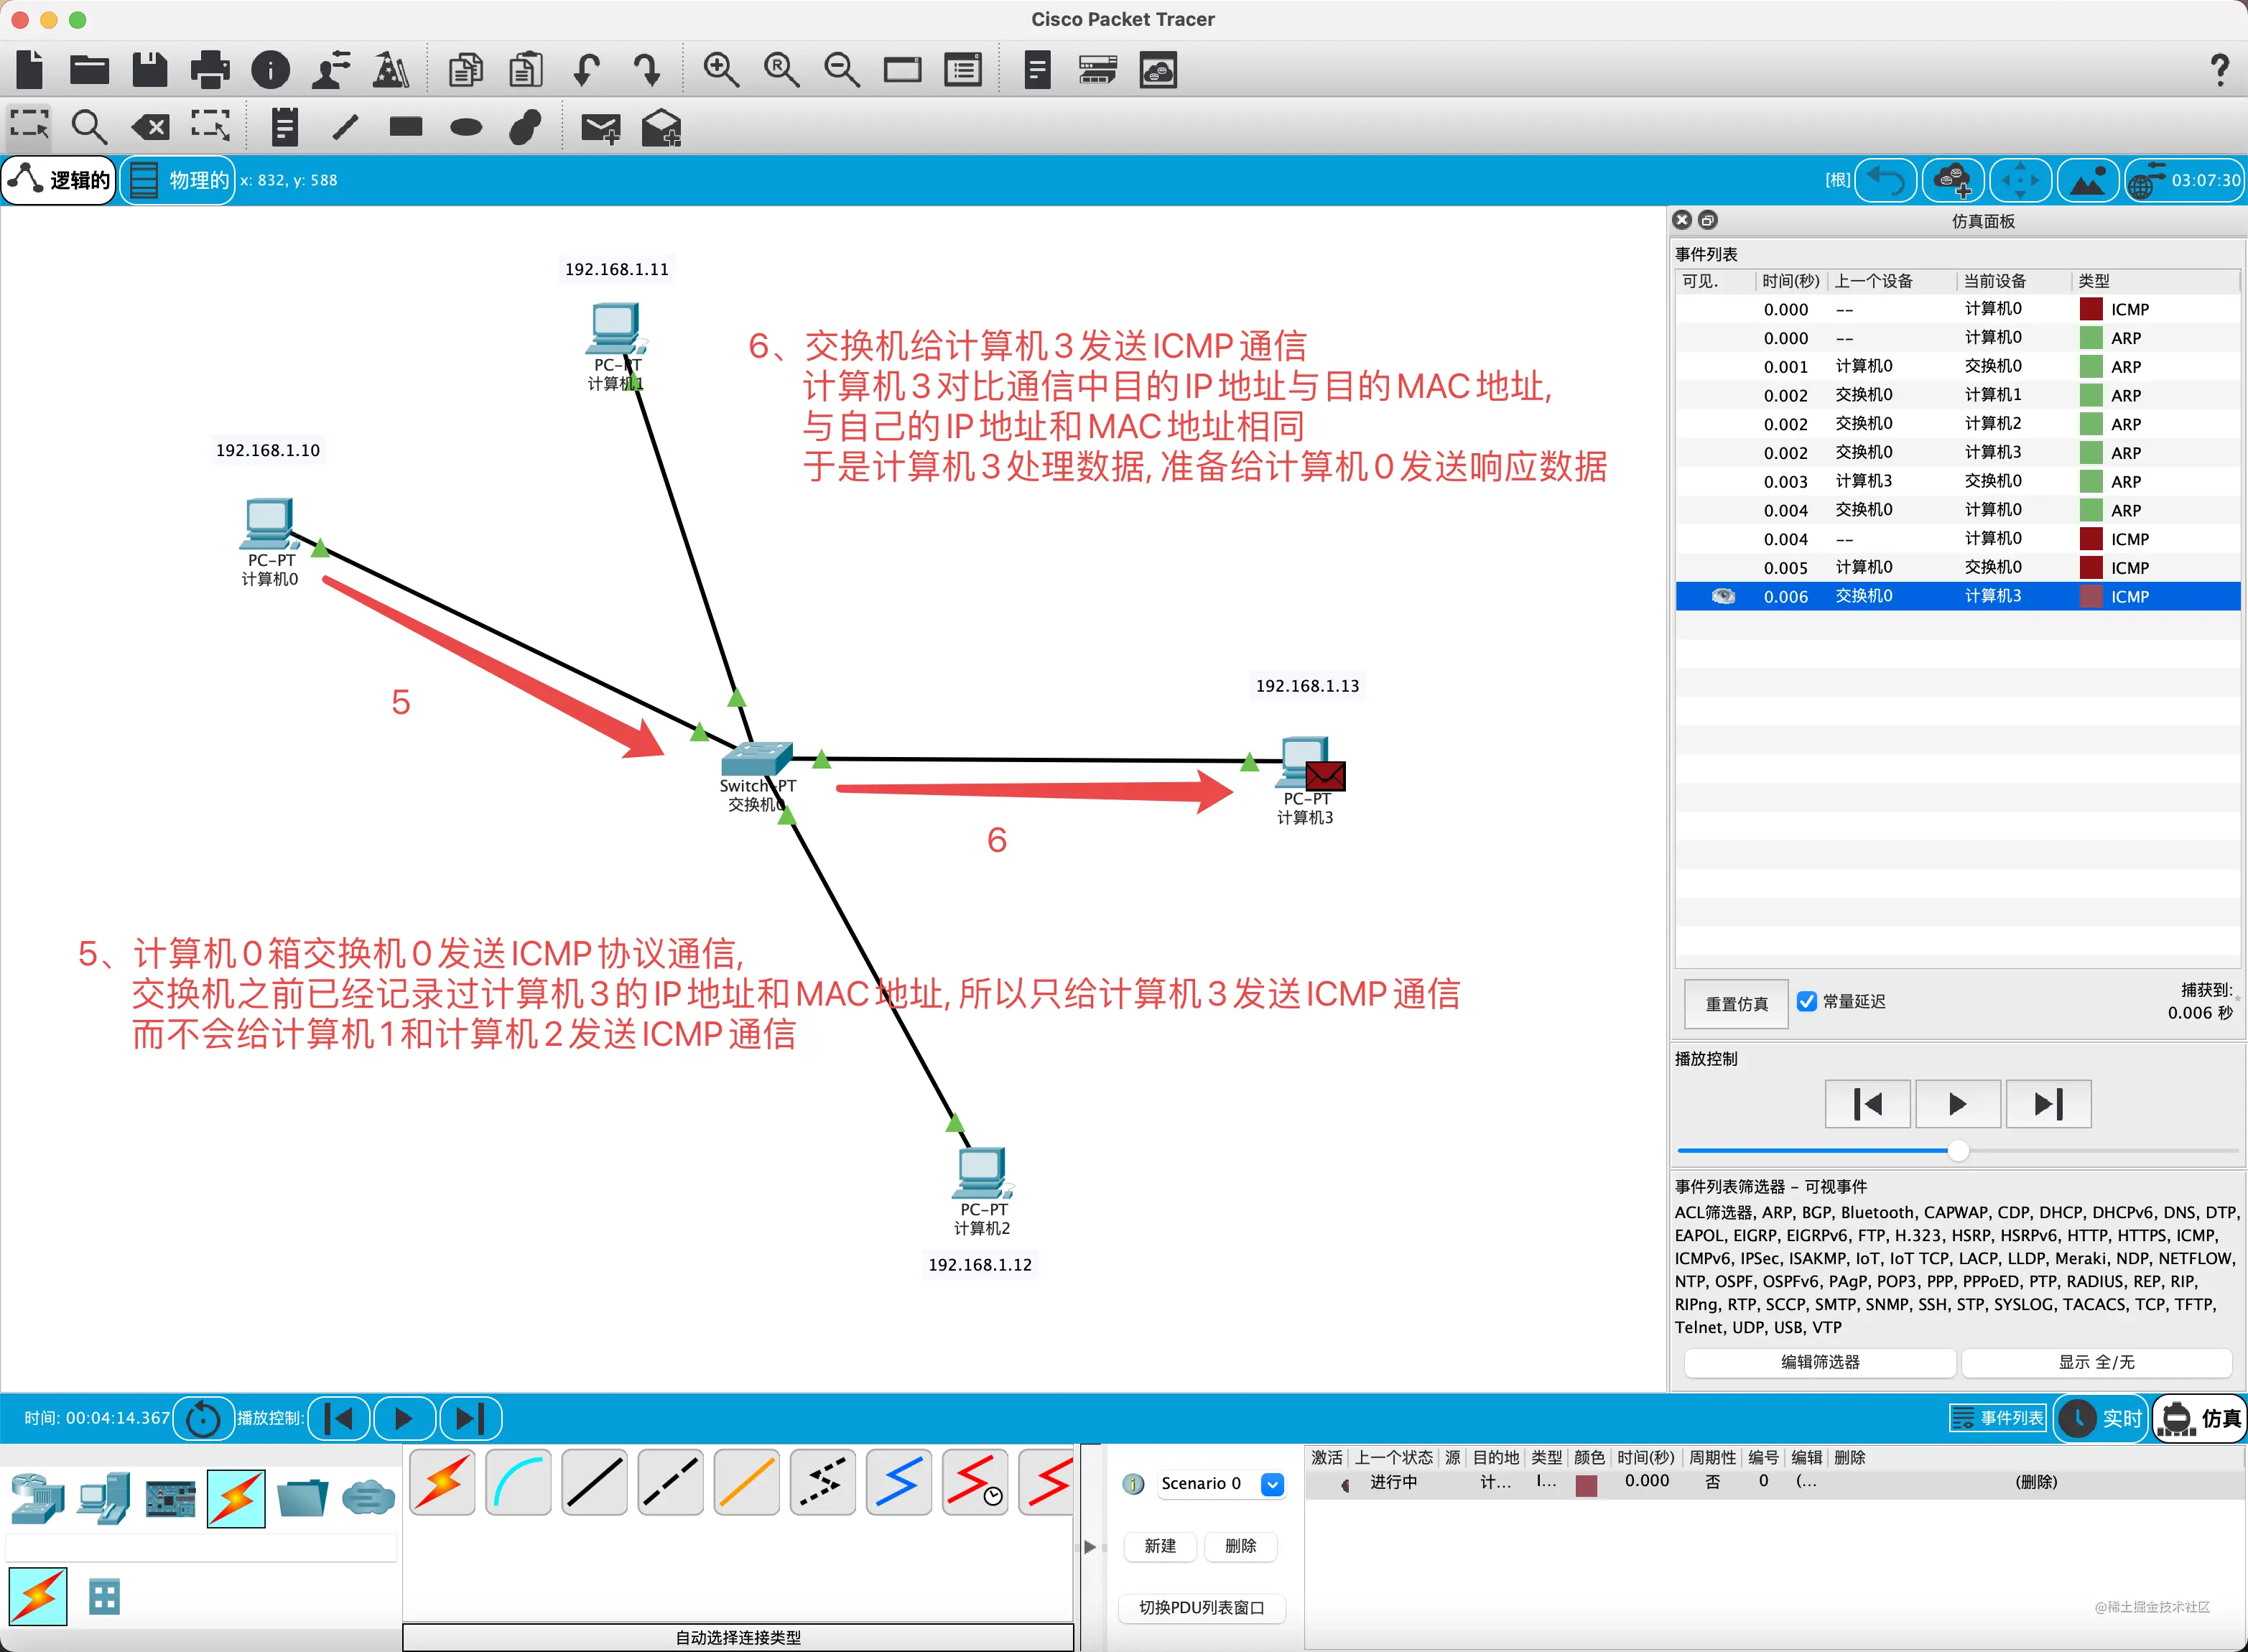Open the Network Information icon
The image size is (2248, 1652).
[x=270, y=69]
